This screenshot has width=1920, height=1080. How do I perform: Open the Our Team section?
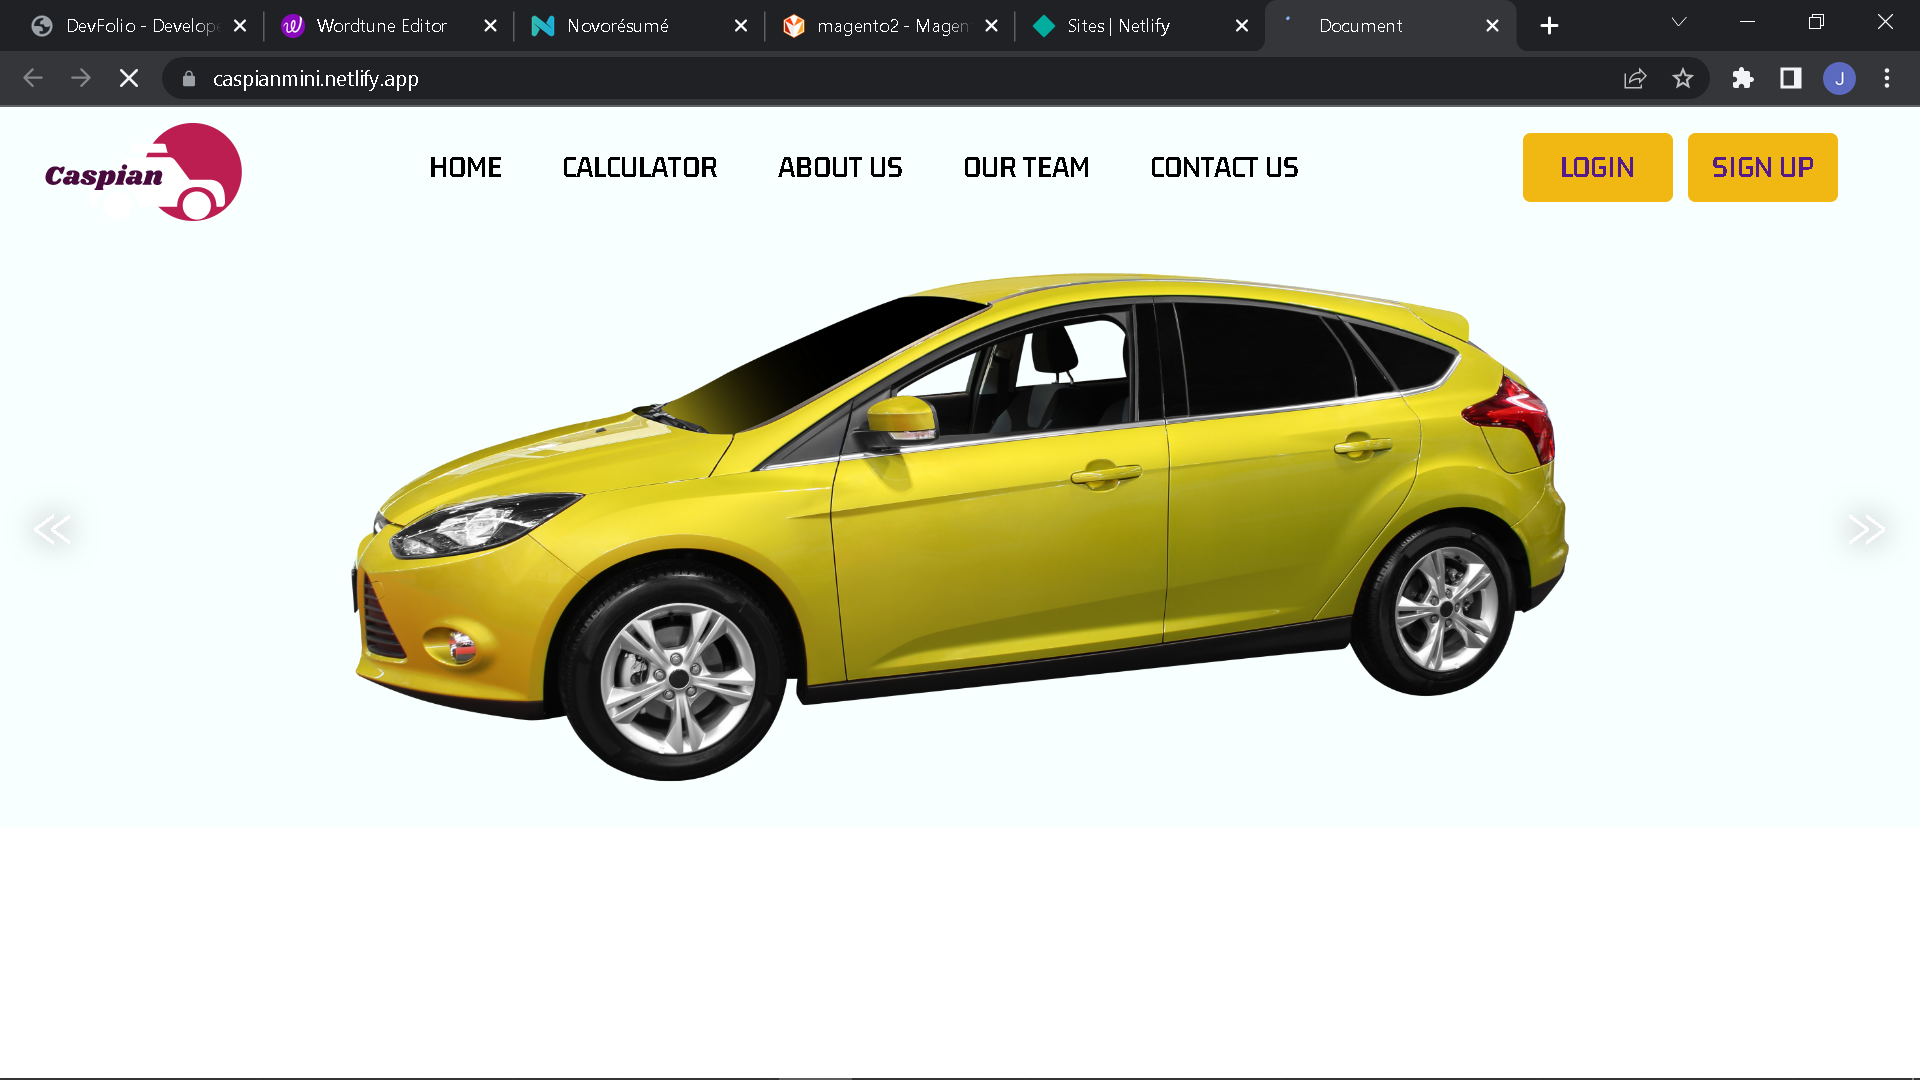click(1026, 167)
